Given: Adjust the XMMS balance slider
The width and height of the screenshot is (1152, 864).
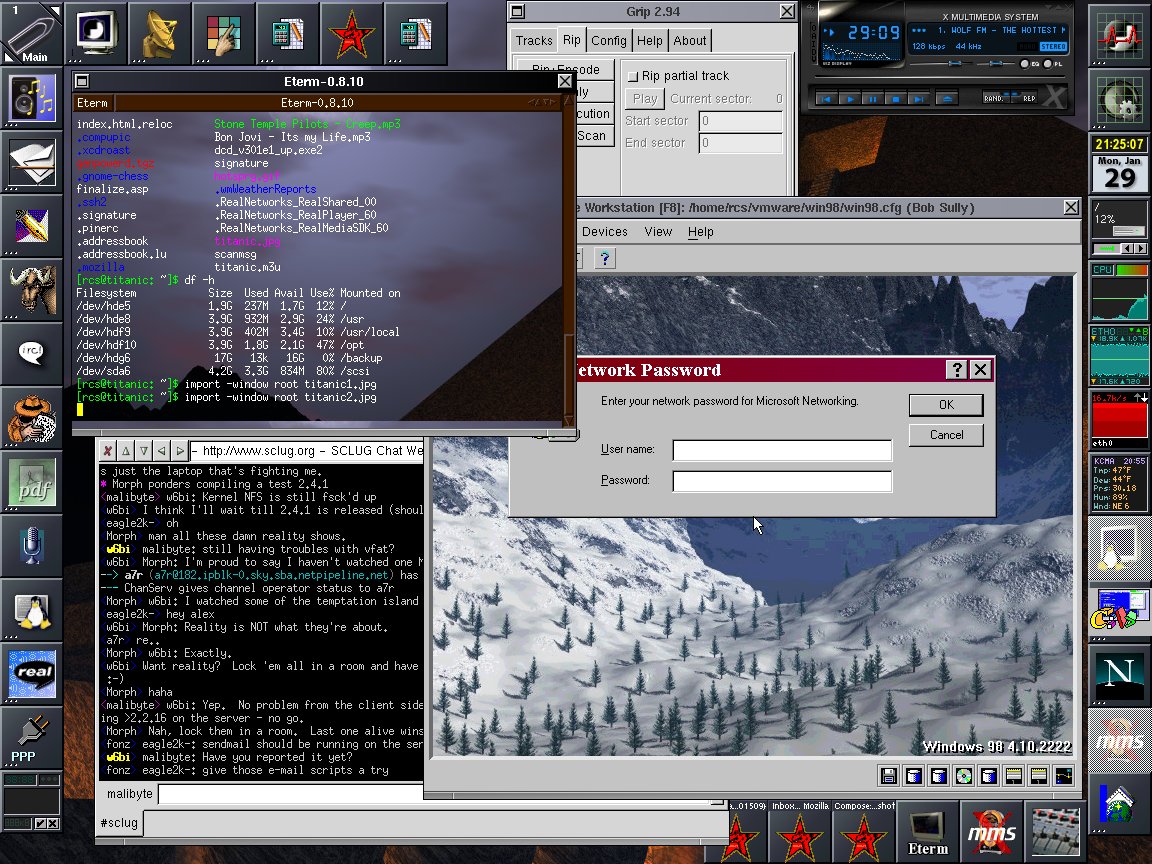Looking at the screenshot, I should [996, 64].
